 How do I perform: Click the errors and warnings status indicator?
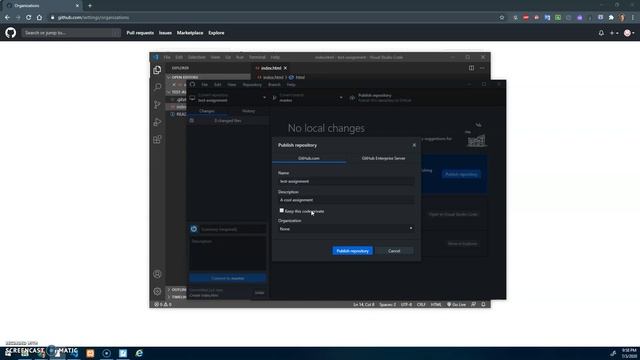click(162, 304)
